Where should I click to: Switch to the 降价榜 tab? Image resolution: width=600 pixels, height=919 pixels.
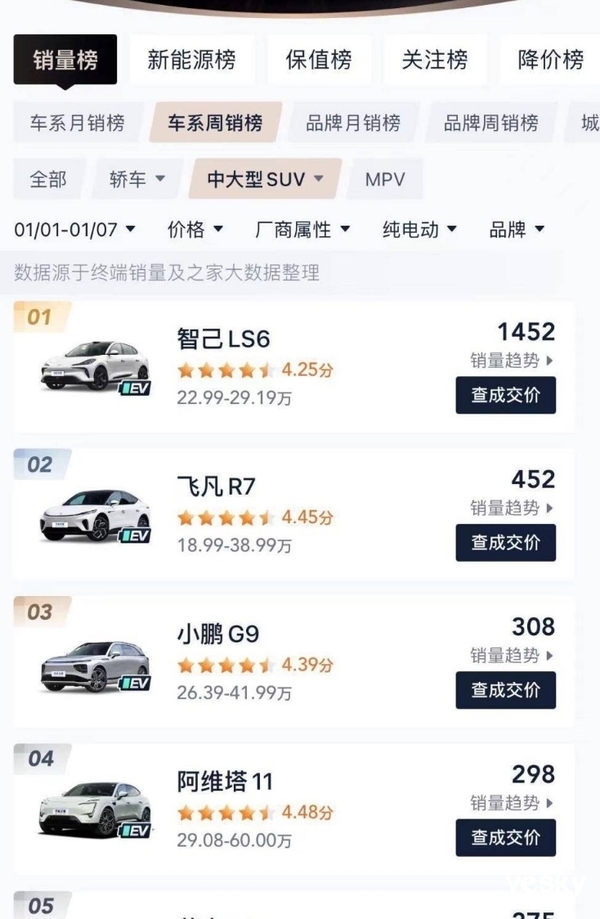coord(548,59)
